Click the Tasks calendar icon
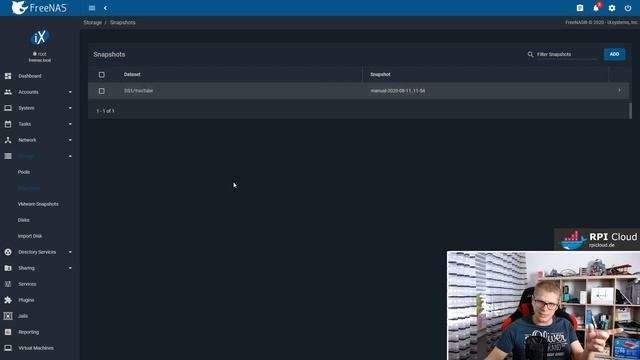The height and width of the screenshot is (360, 640). [8, 124]
